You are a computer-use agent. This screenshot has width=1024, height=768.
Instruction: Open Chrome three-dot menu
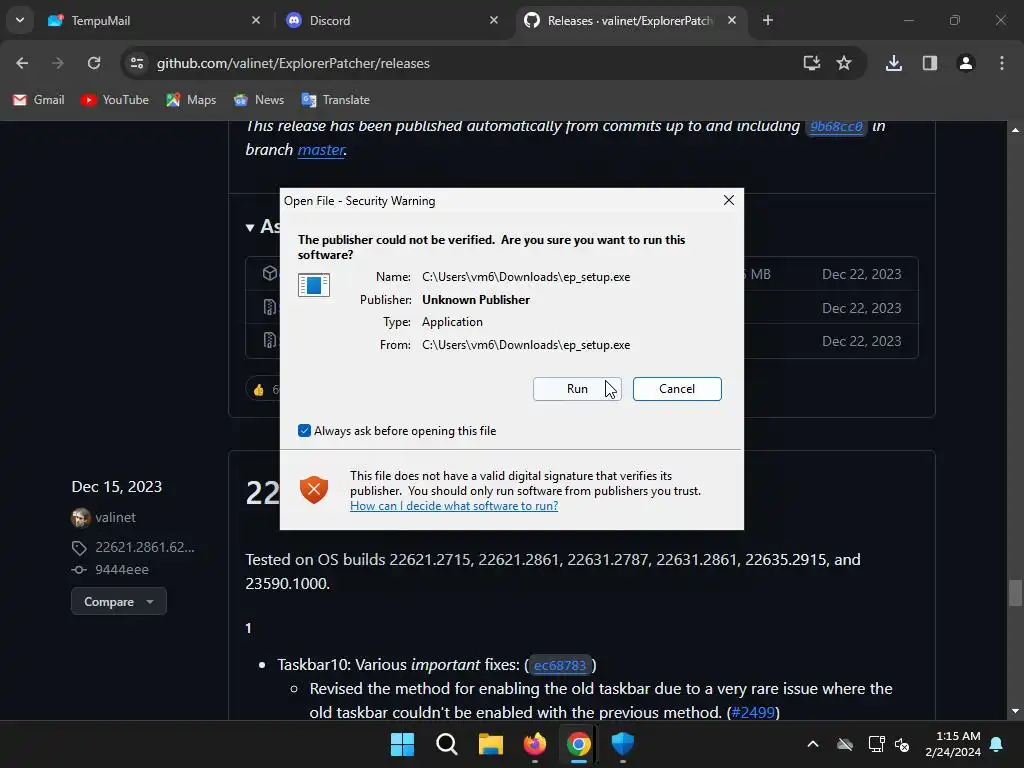(1002, 63)
